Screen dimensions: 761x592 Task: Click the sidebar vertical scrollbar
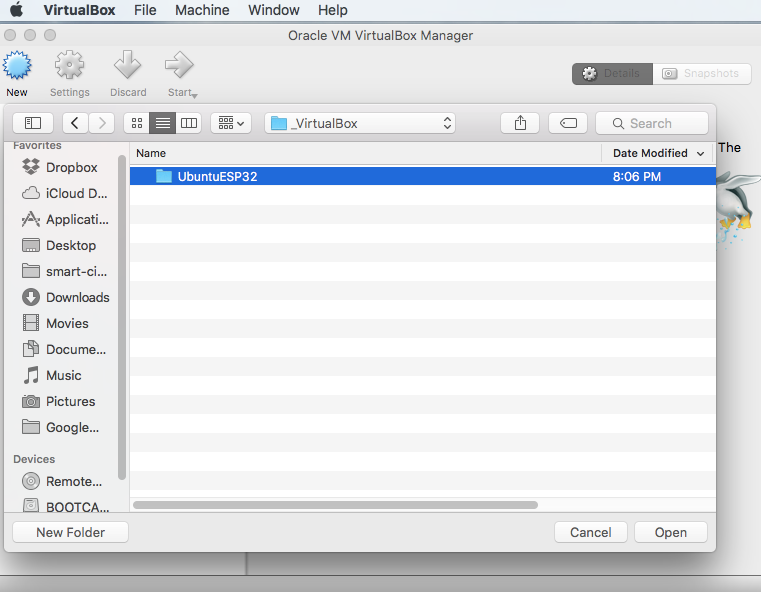[122, 317]
